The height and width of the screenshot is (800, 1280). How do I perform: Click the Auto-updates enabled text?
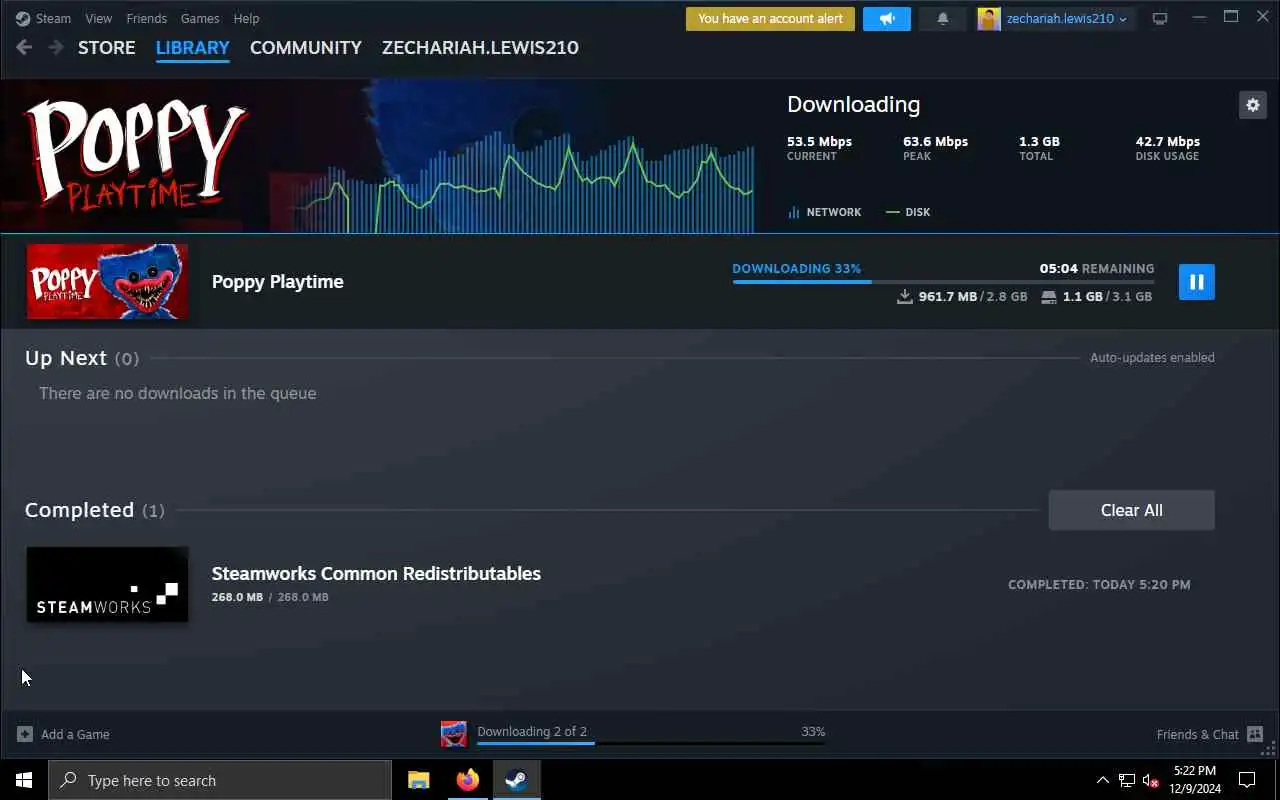click(1152, 358)
